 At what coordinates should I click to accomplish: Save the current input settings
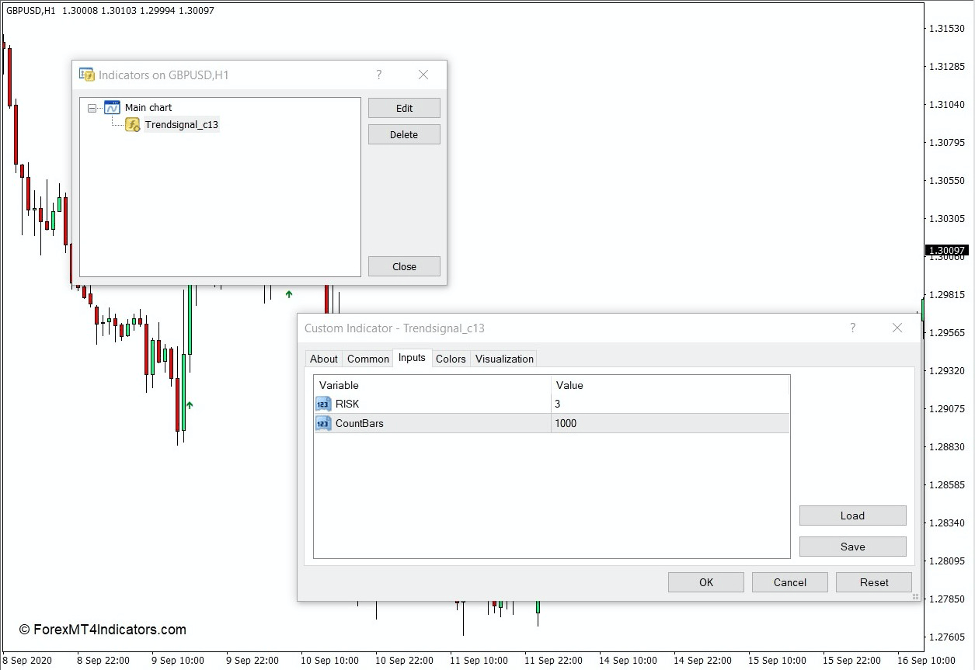coord(852,546)
